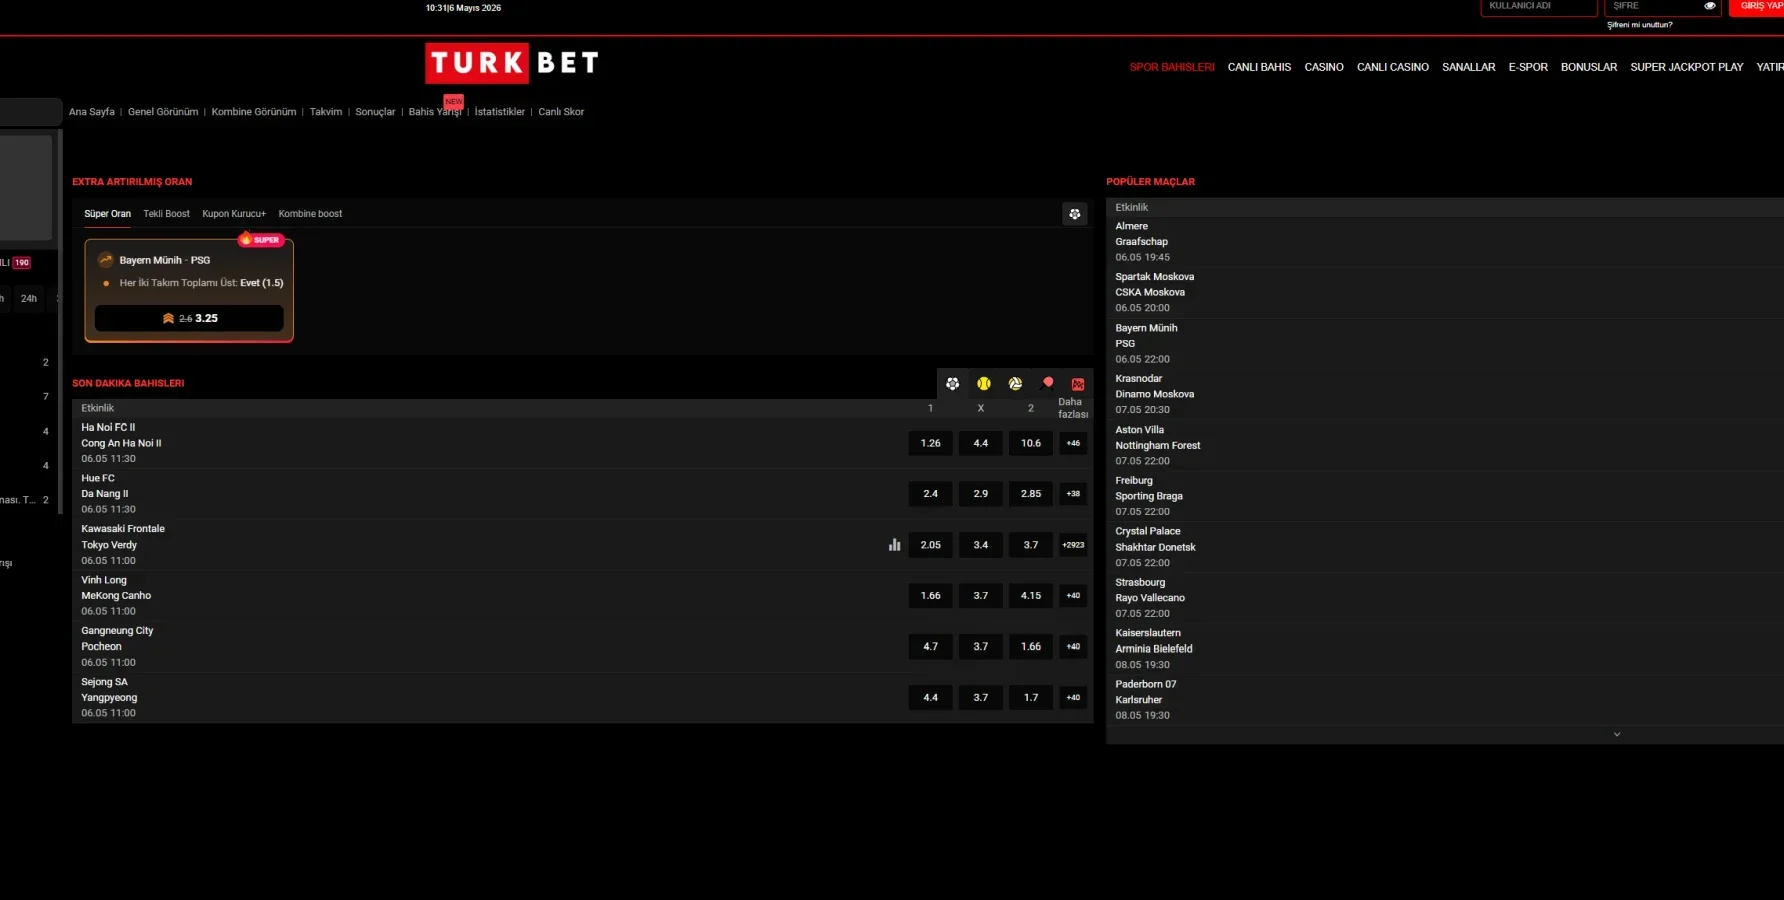The height and width of the screenshot is (900, 1784).
Task: Open the Bonuslar menu
Action: [1589, 67]
